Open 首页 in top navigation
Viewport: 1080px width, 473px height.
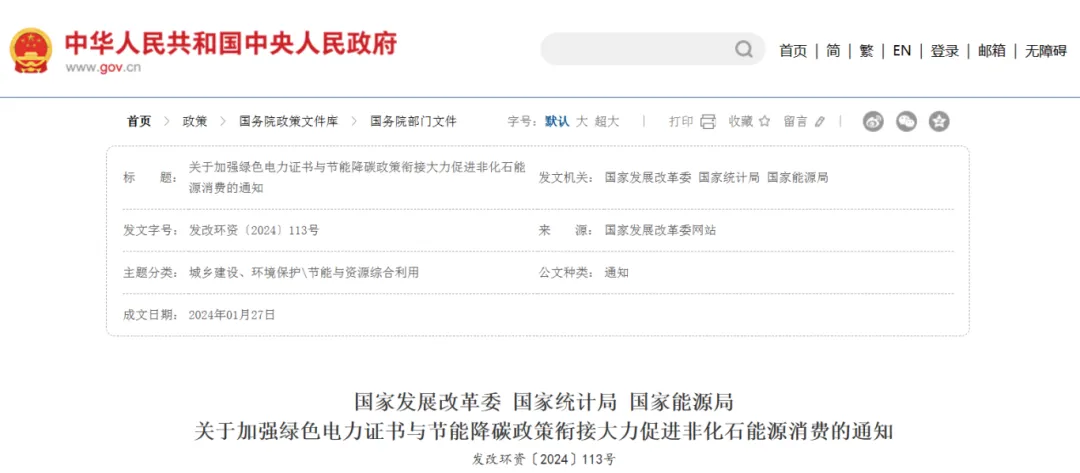click(x=793, y=51)
